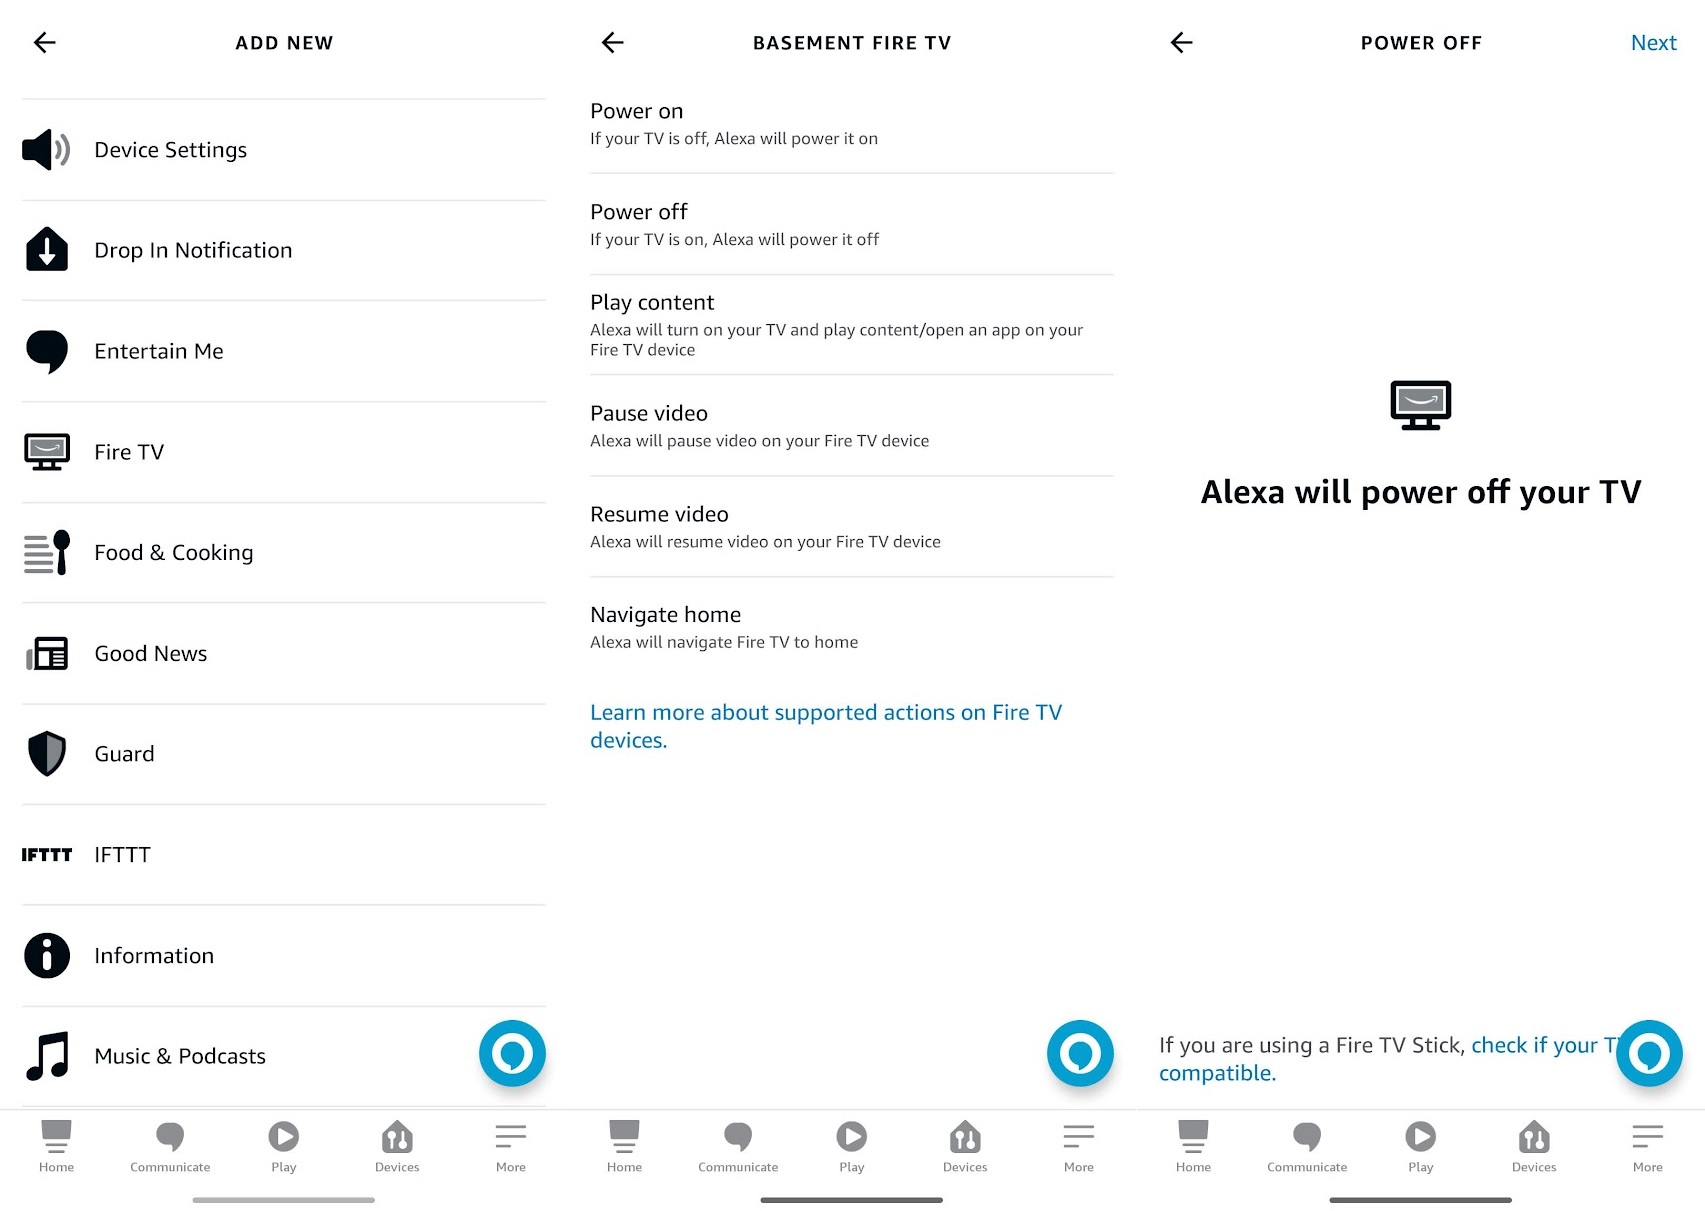Screen dimensions: 1705x1211
Task: Switch to the Play tab
Action: 283,1145
